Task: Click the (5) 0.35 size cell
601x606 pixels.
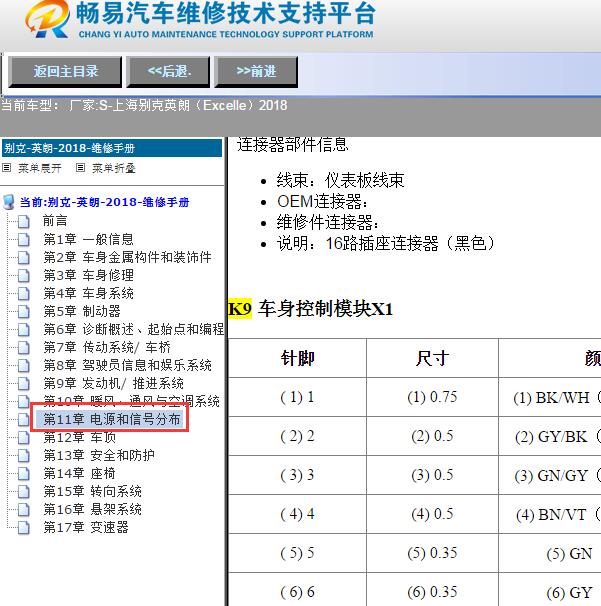Action: (x=432, y=553)
